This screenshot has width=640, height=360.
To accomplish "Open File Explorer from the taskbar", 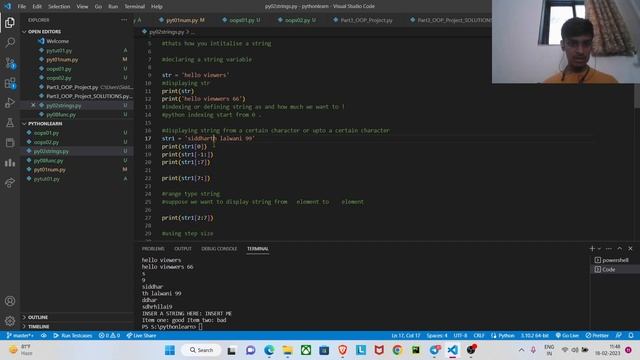I will click(x=287, y=350).
